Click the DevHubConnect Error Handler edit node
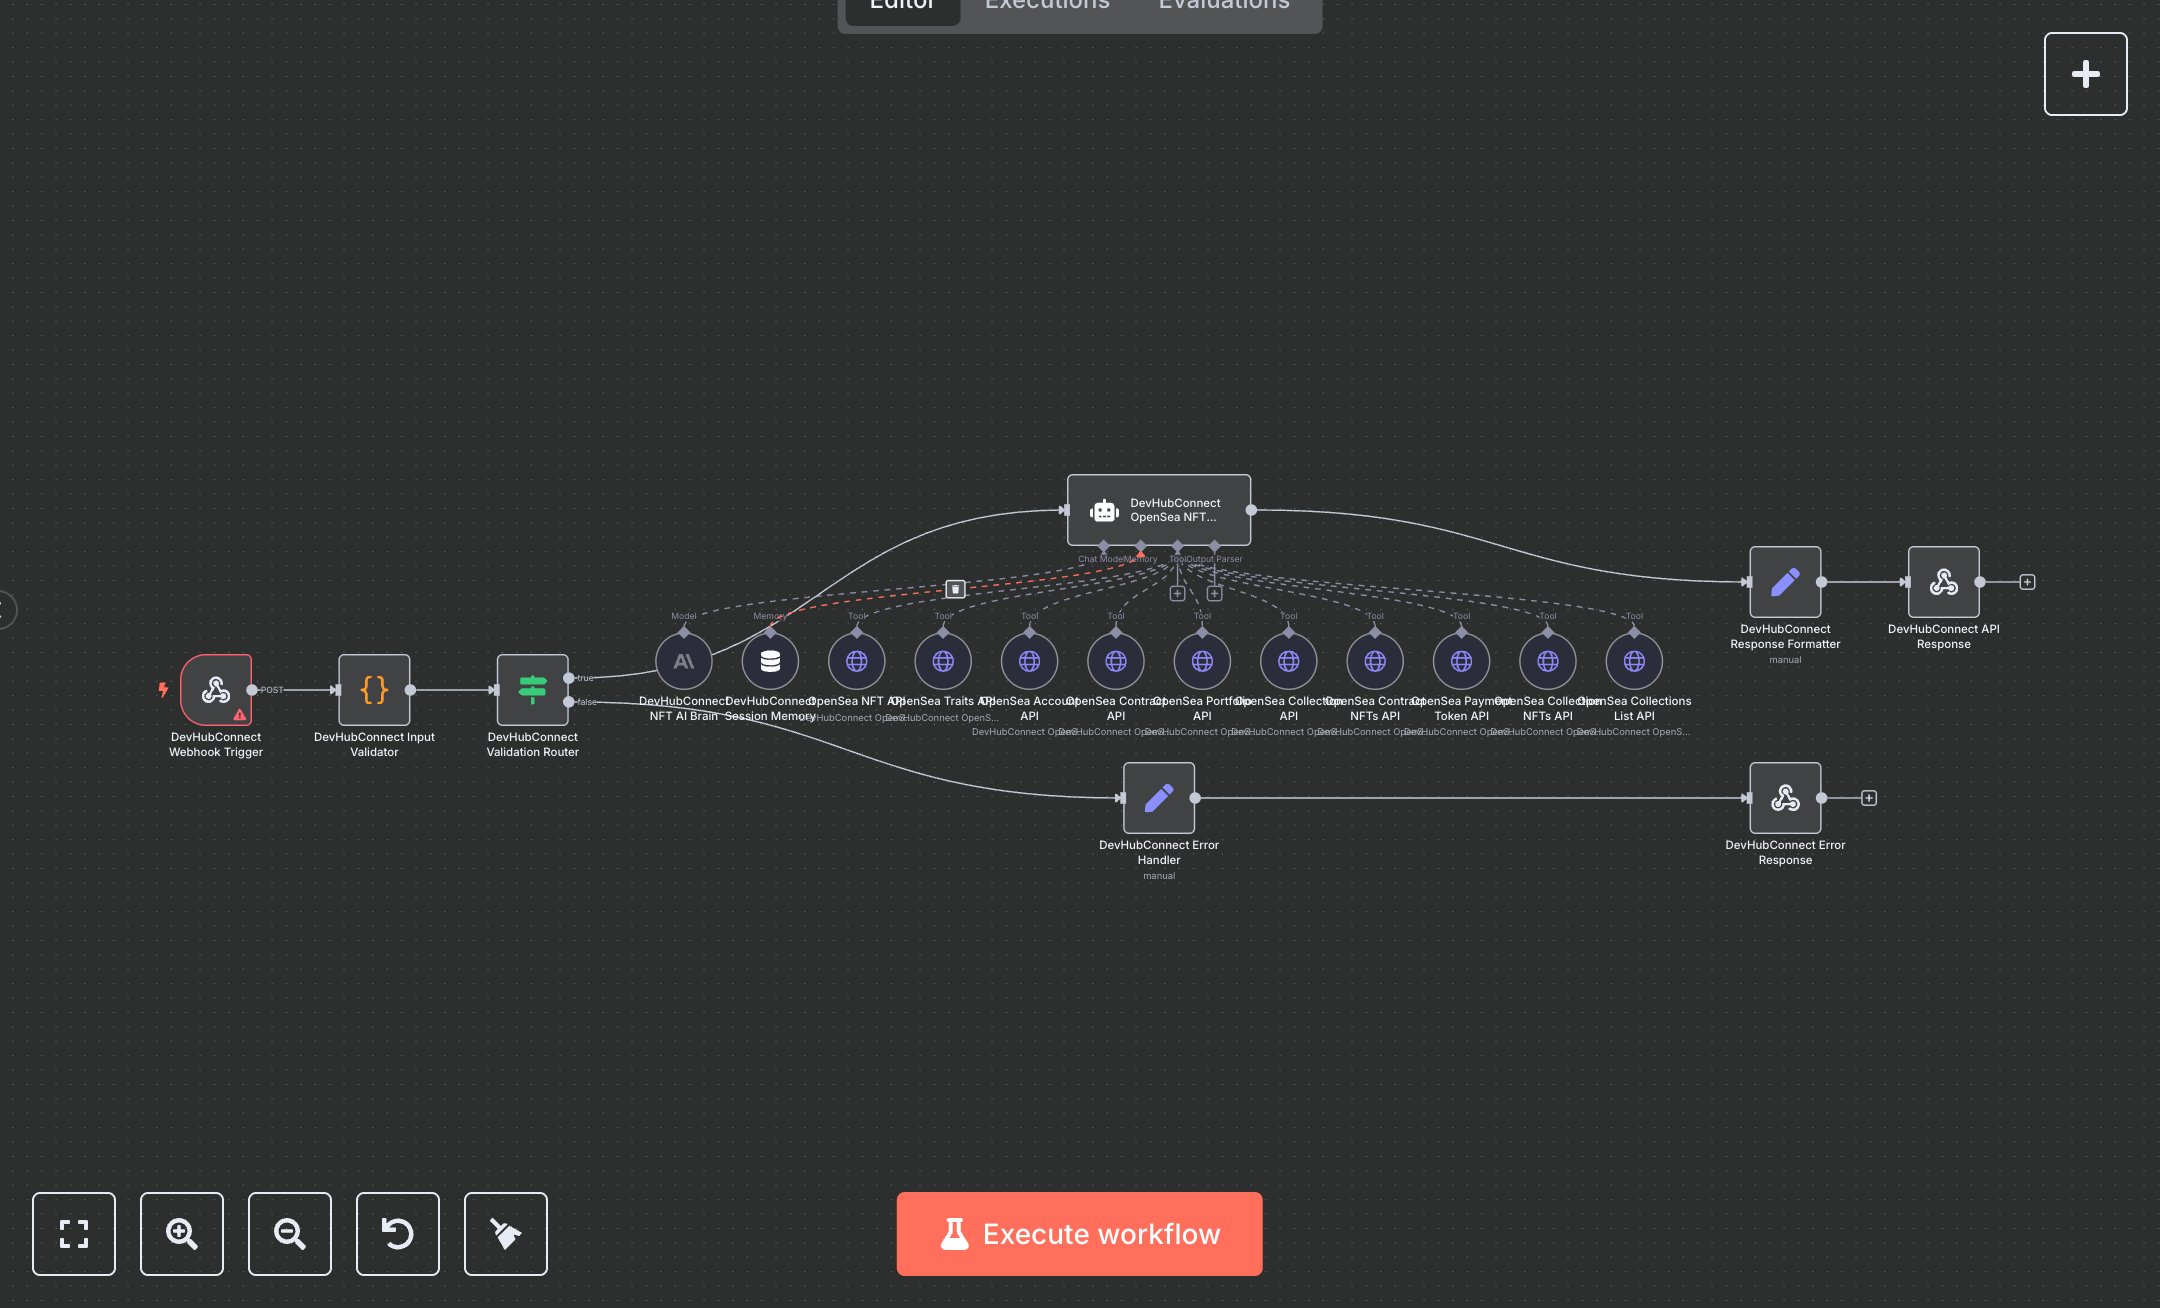 pos(1158,798)
